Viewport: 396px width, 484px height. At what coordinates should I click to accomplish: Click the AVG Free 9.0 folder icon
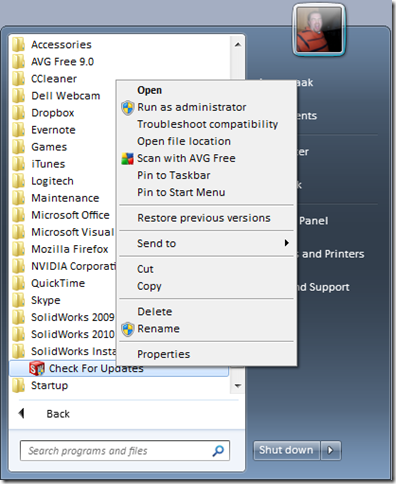point(19,62)
